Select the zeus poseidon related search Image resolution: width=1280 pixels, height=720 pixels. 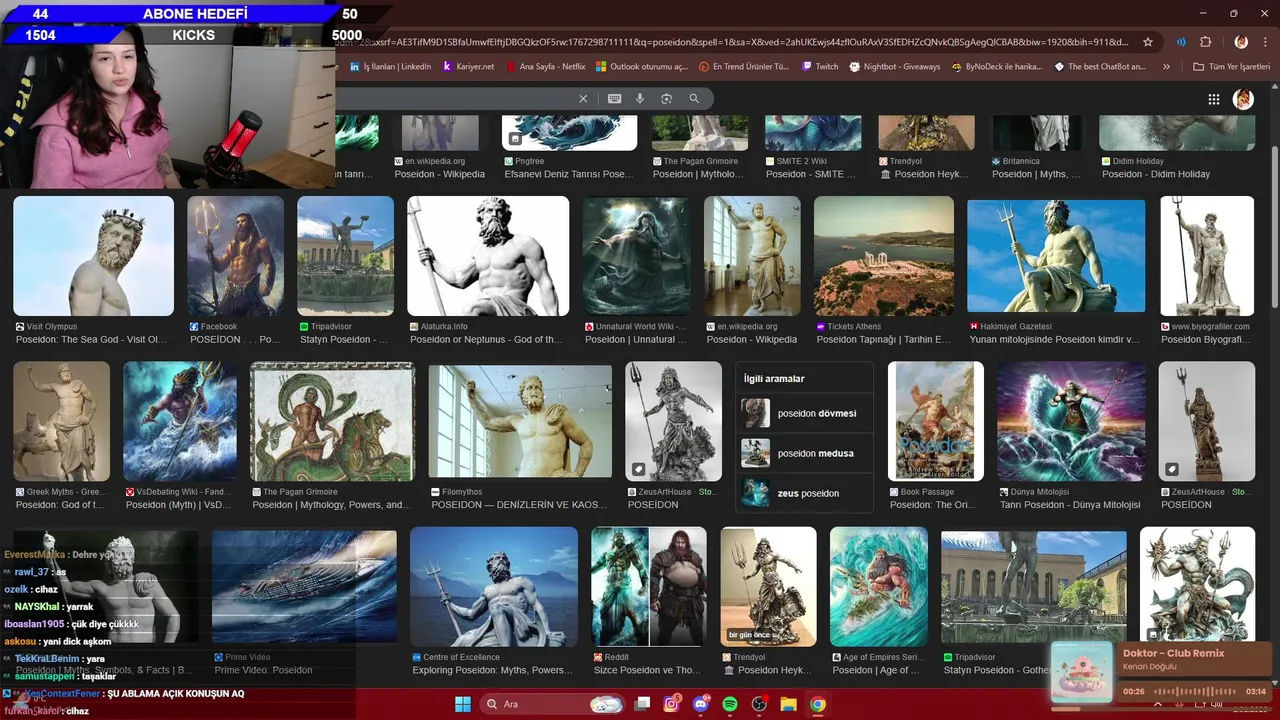point(804,493)
